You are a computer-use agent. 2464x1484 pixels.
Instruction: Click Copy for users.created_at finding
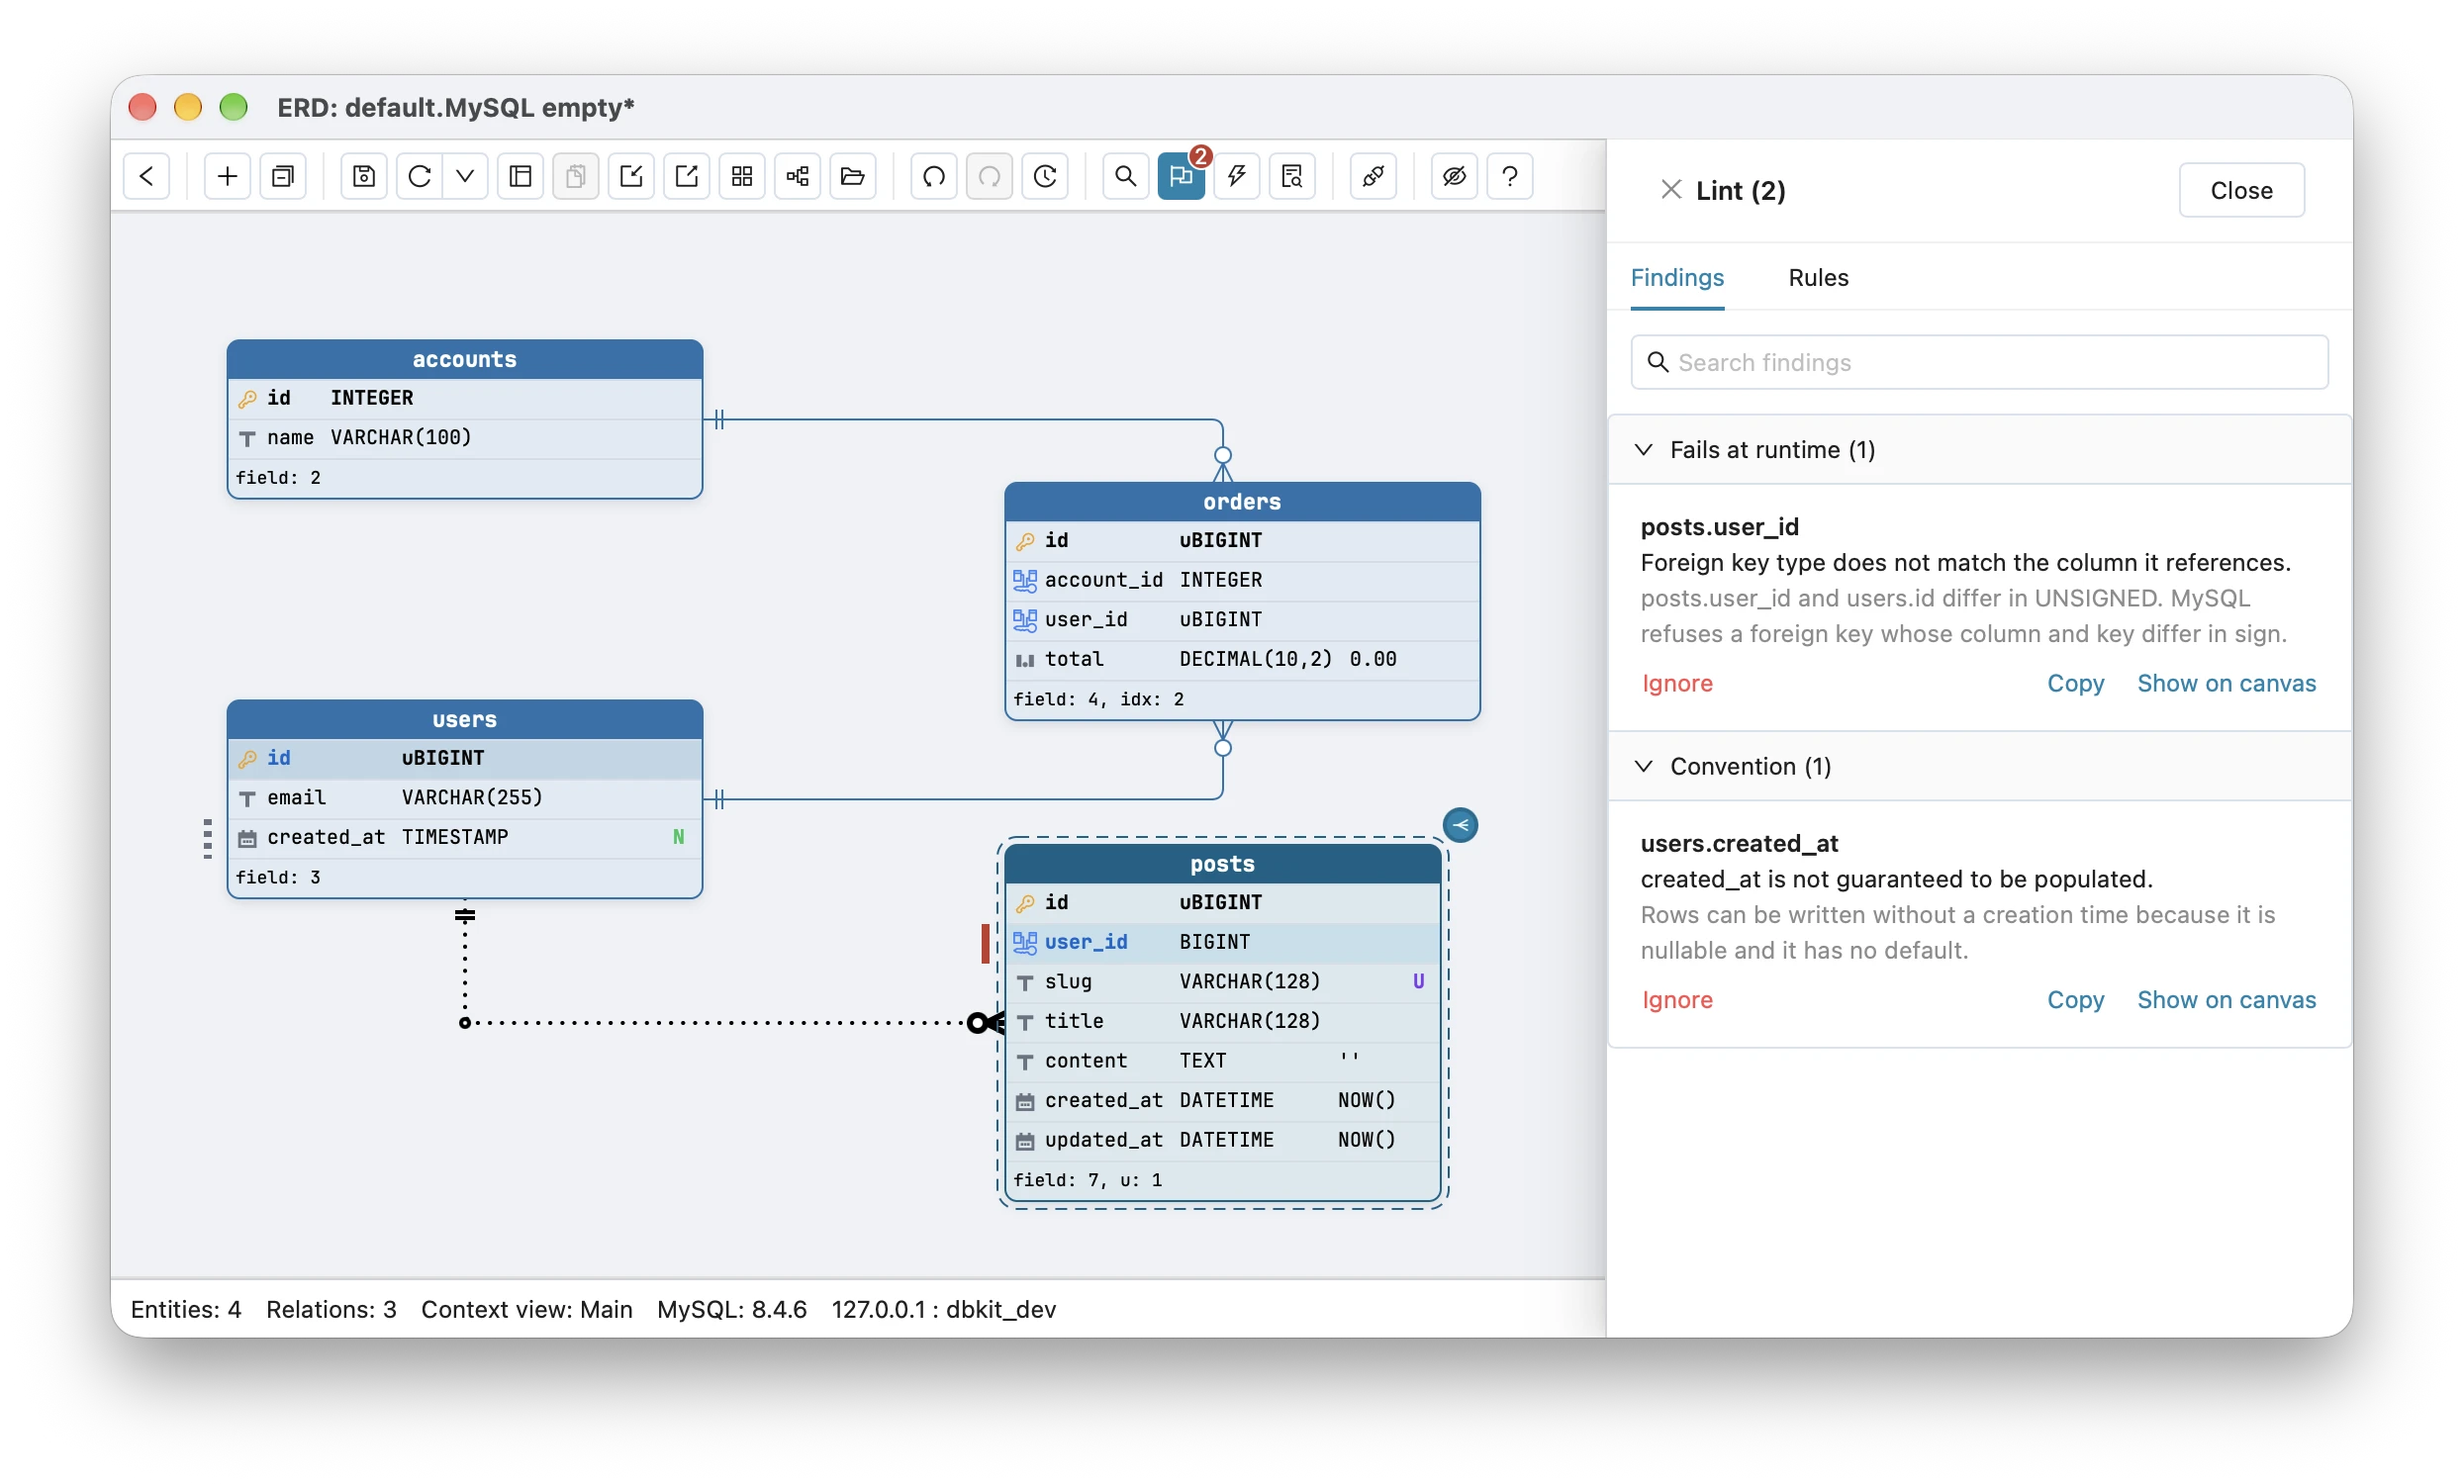2075,999
